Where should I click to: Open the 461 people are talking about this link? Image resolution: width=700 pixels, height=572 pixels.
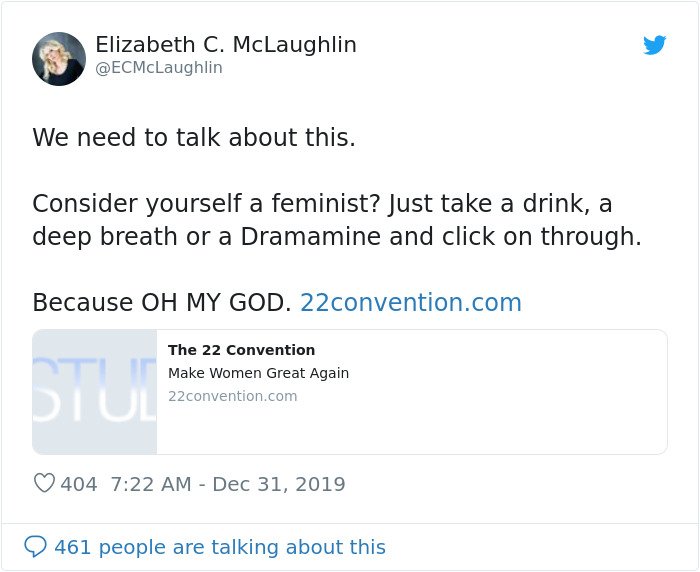click(x=219, y=547)
